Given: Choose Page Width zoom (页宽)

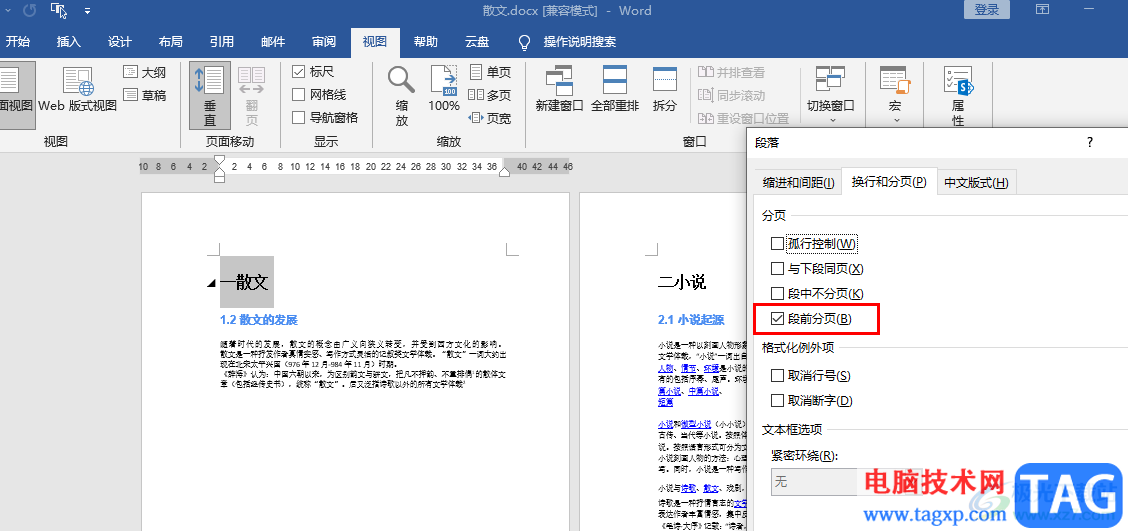Looking at the screenshot, I should (490, 118).
